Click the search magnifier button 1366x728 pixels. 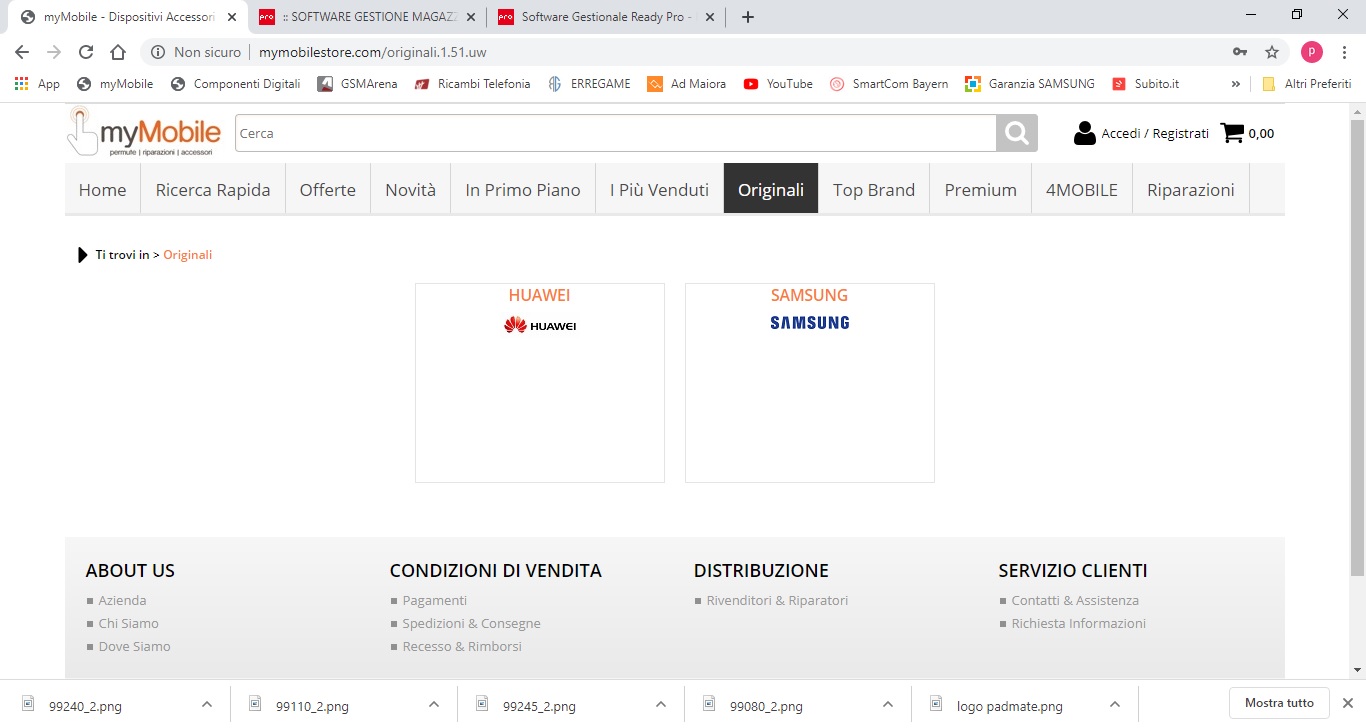pos(1017,133)
